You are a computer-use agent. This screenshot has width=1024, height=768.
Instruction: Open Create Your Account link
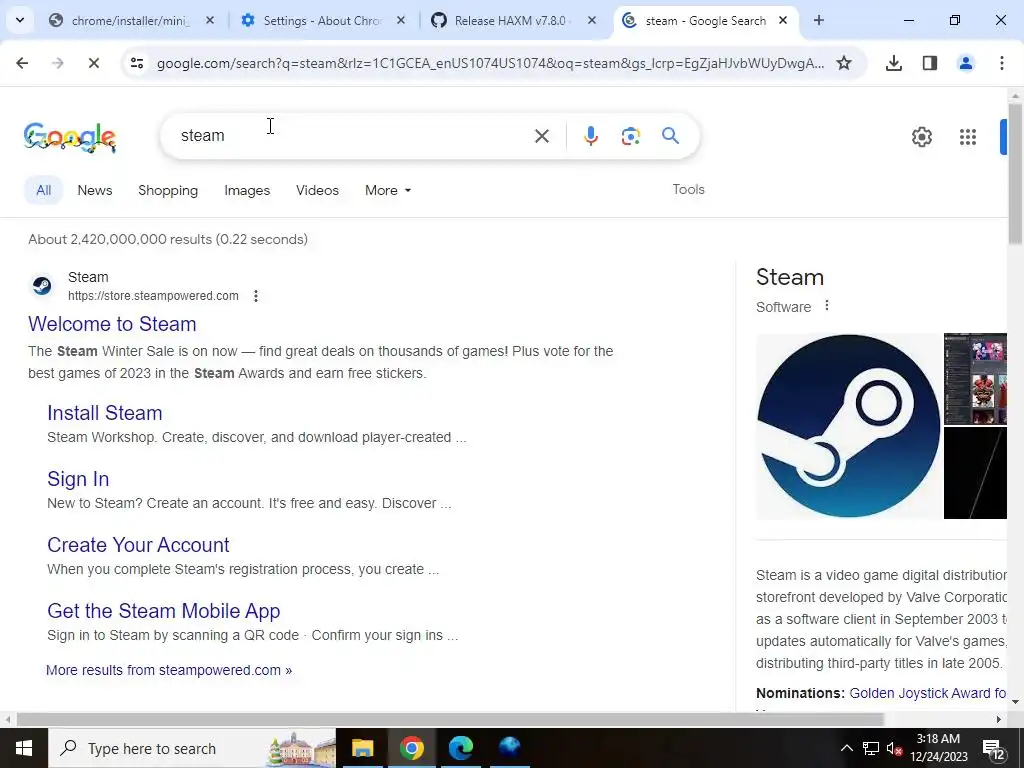coord(138,545)
